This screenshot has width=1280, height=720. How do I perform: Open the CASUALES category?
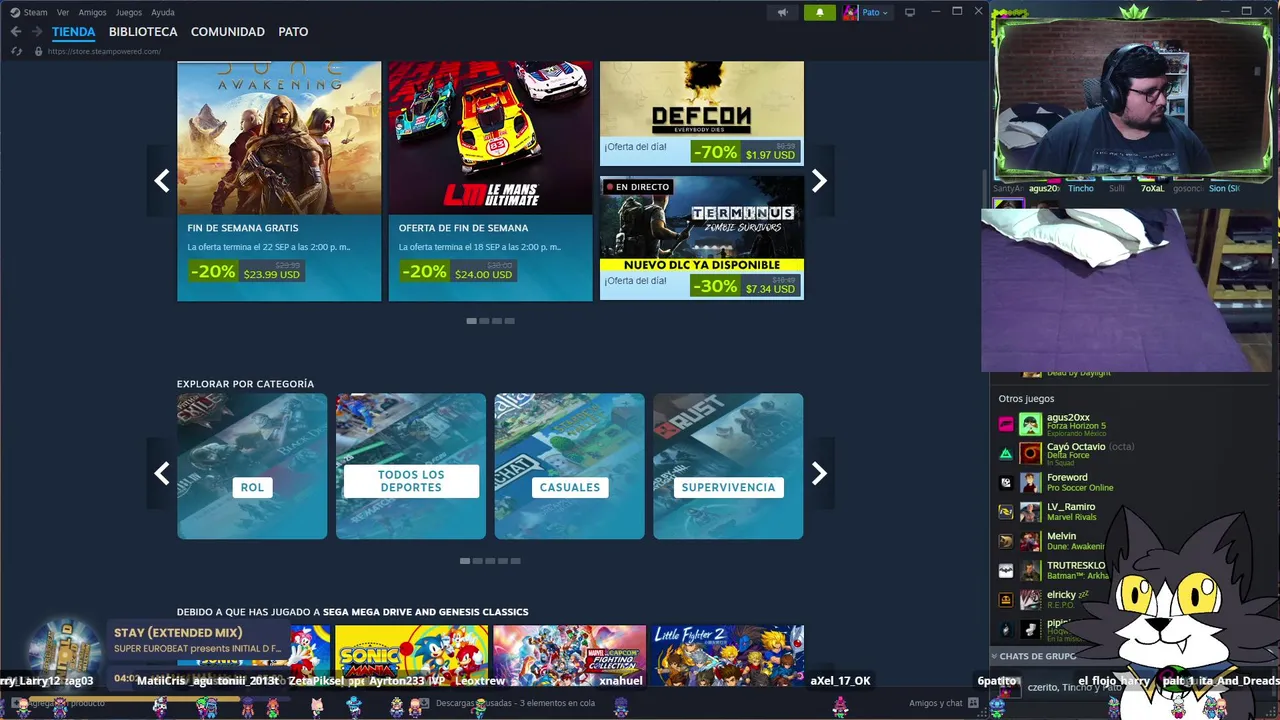pyautogui.click(x=569, y=466)
